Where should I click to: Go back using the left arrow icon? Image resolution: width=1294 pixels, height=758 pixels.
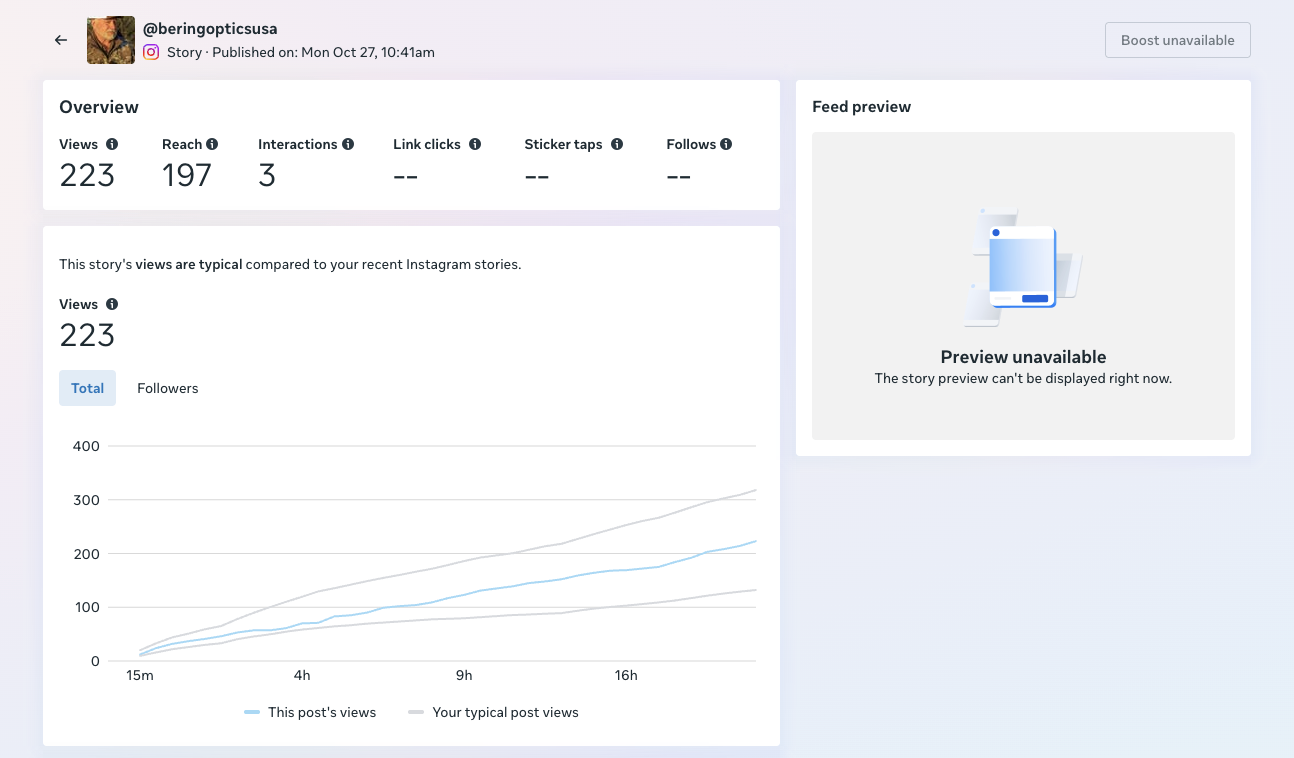coord(61,40)
